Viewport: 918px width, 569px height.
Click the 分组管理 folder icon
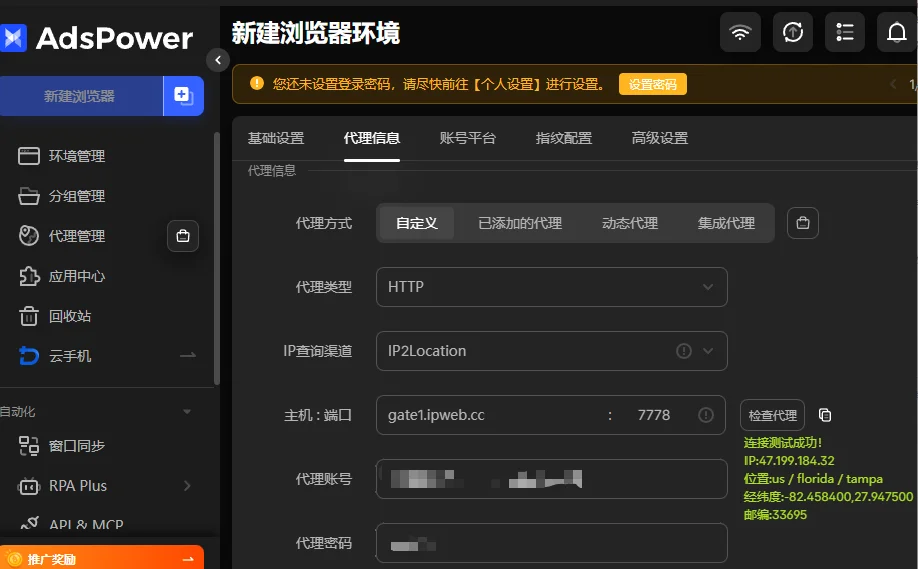pyautogui.click(x=29, y=196)
